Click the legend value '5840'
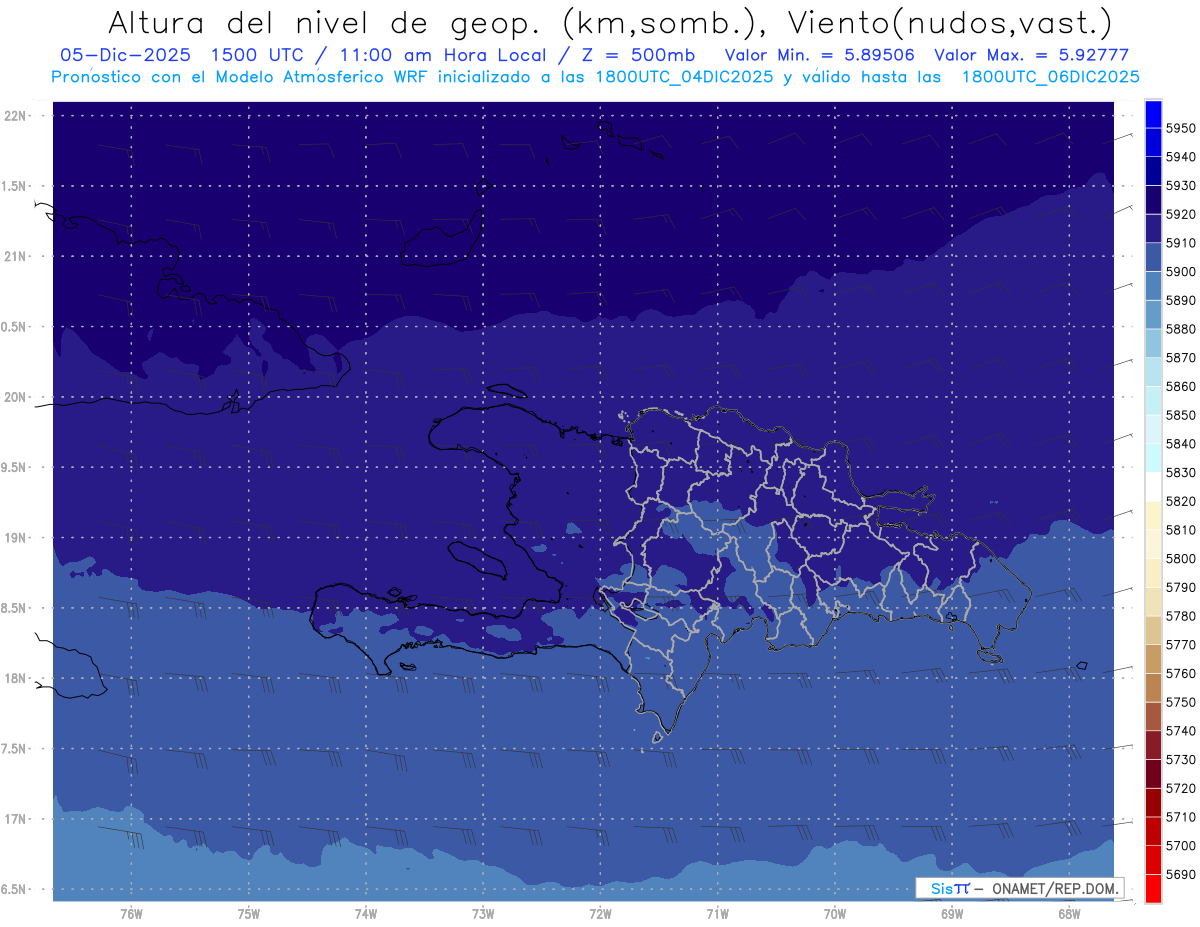 [x=1181, y=443]
